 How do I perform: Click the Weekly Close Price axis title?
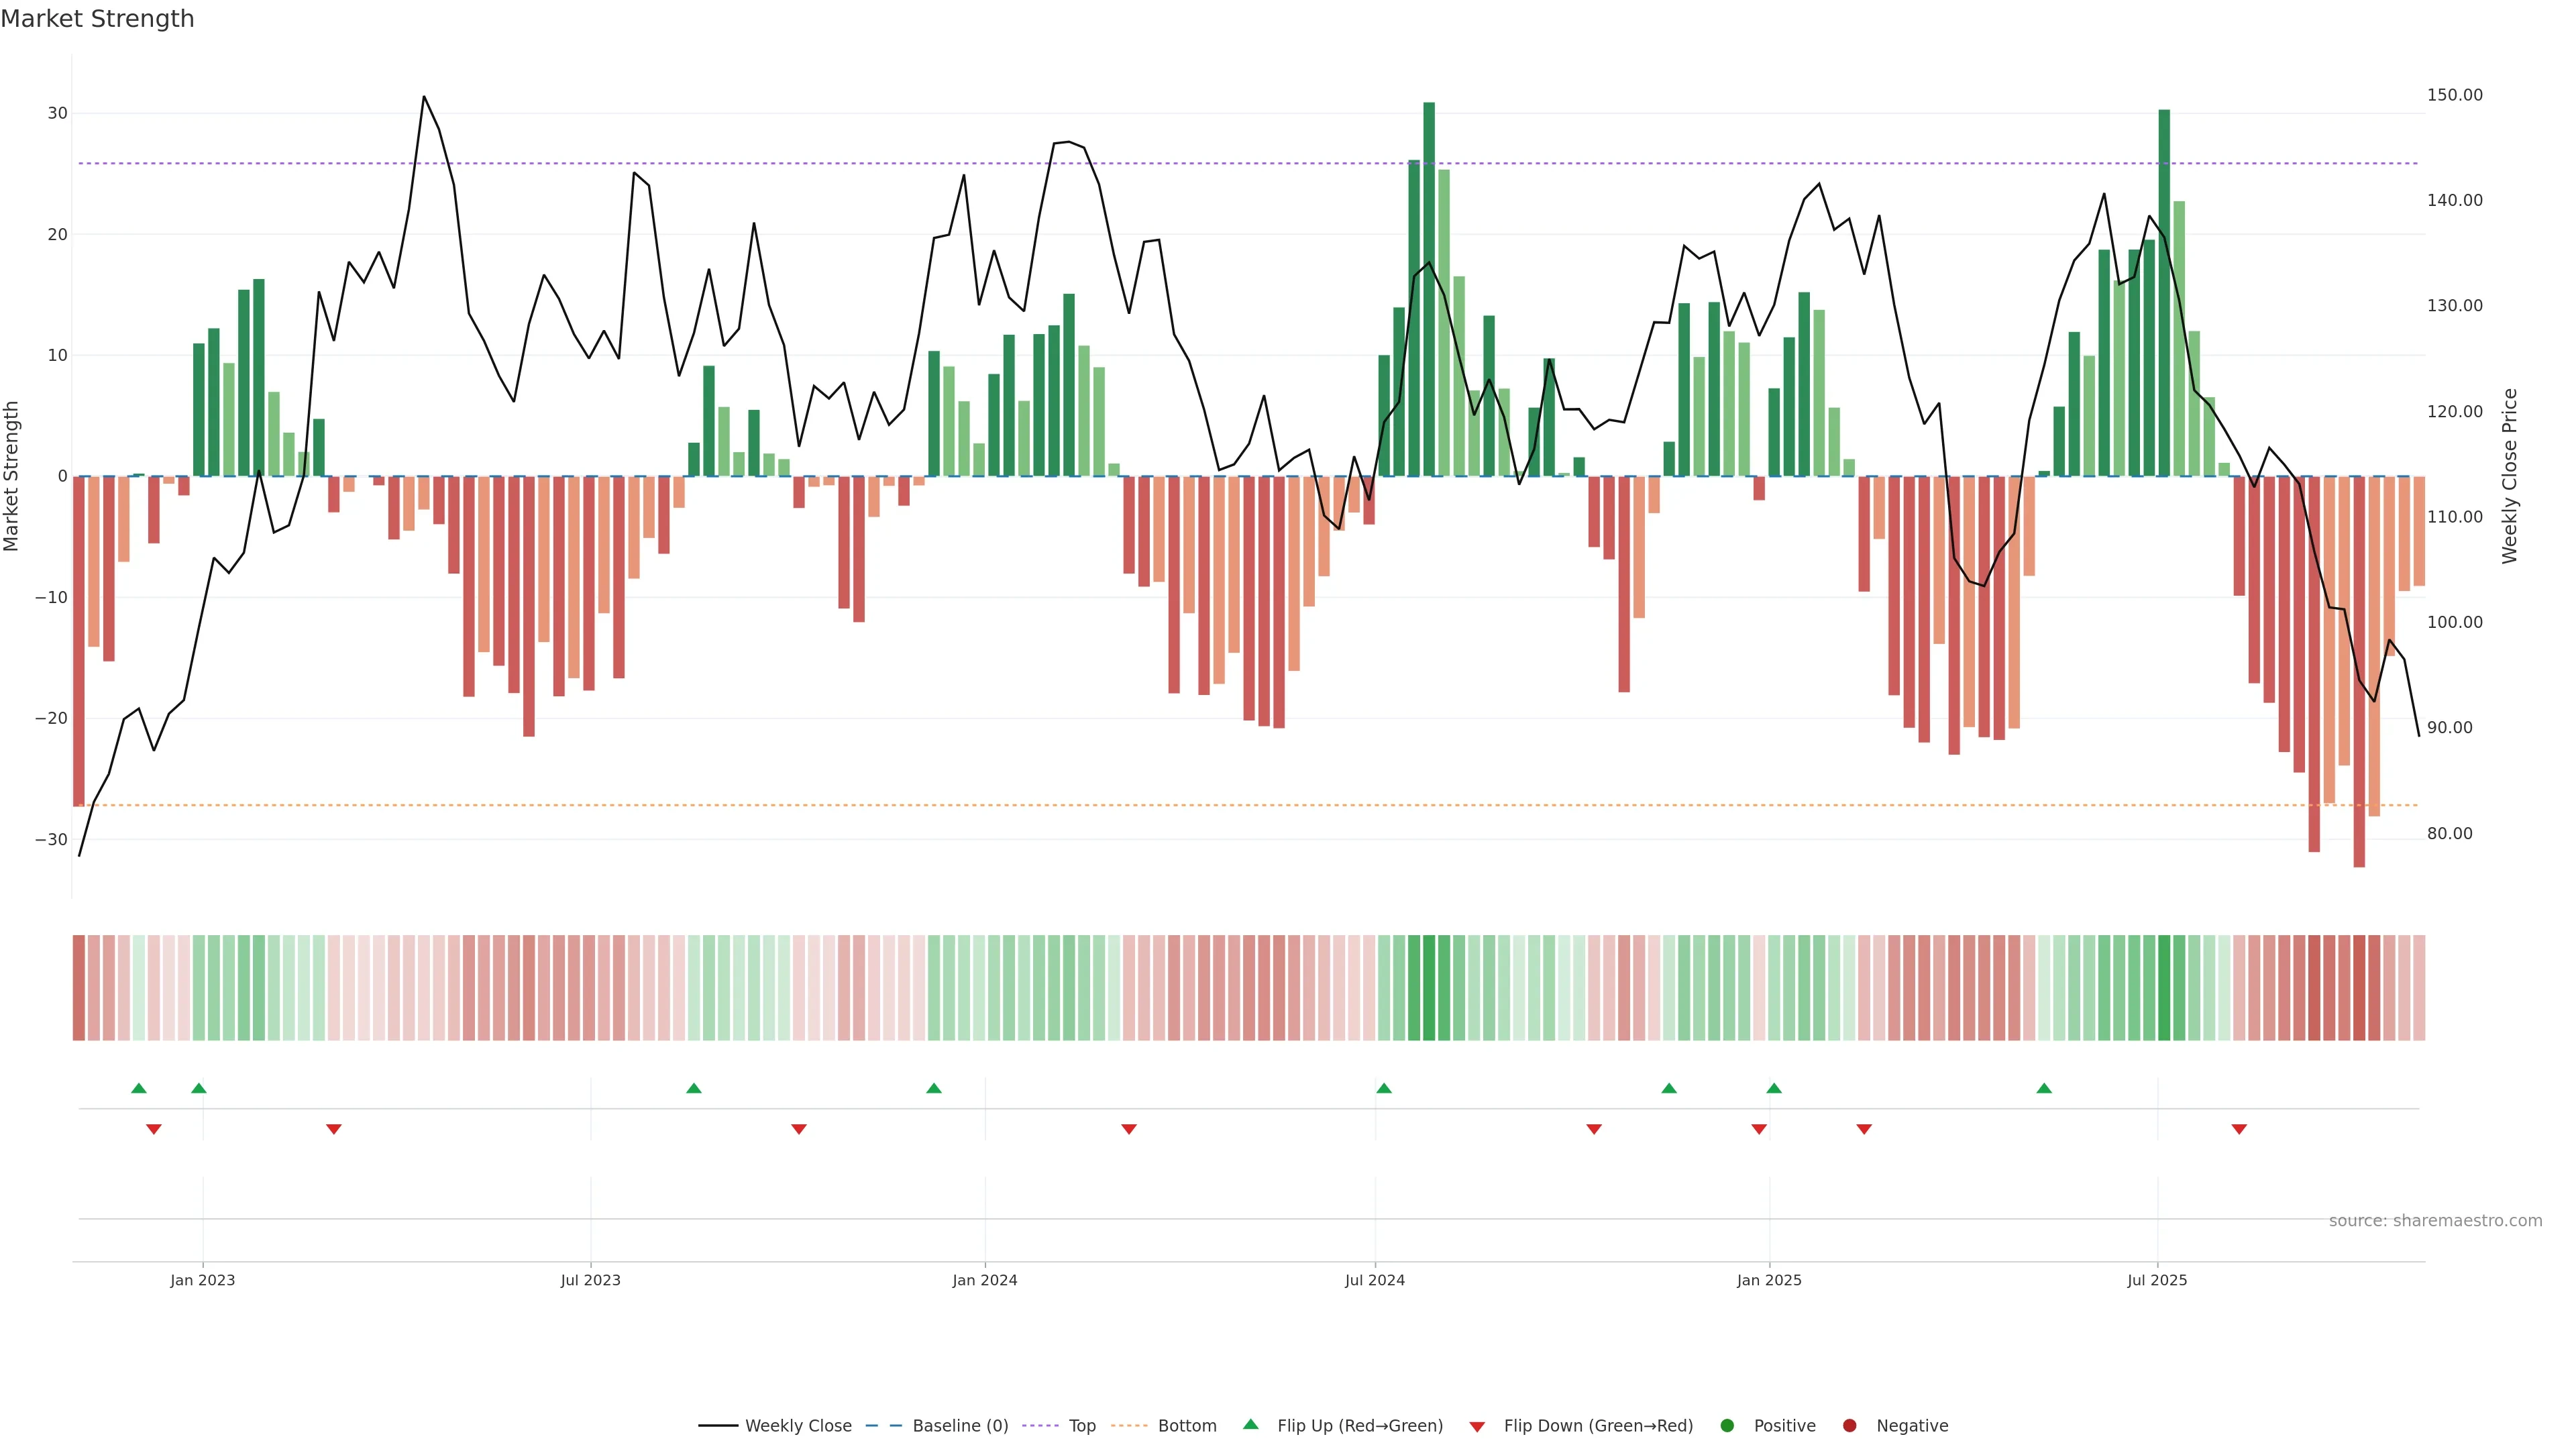2510,476
